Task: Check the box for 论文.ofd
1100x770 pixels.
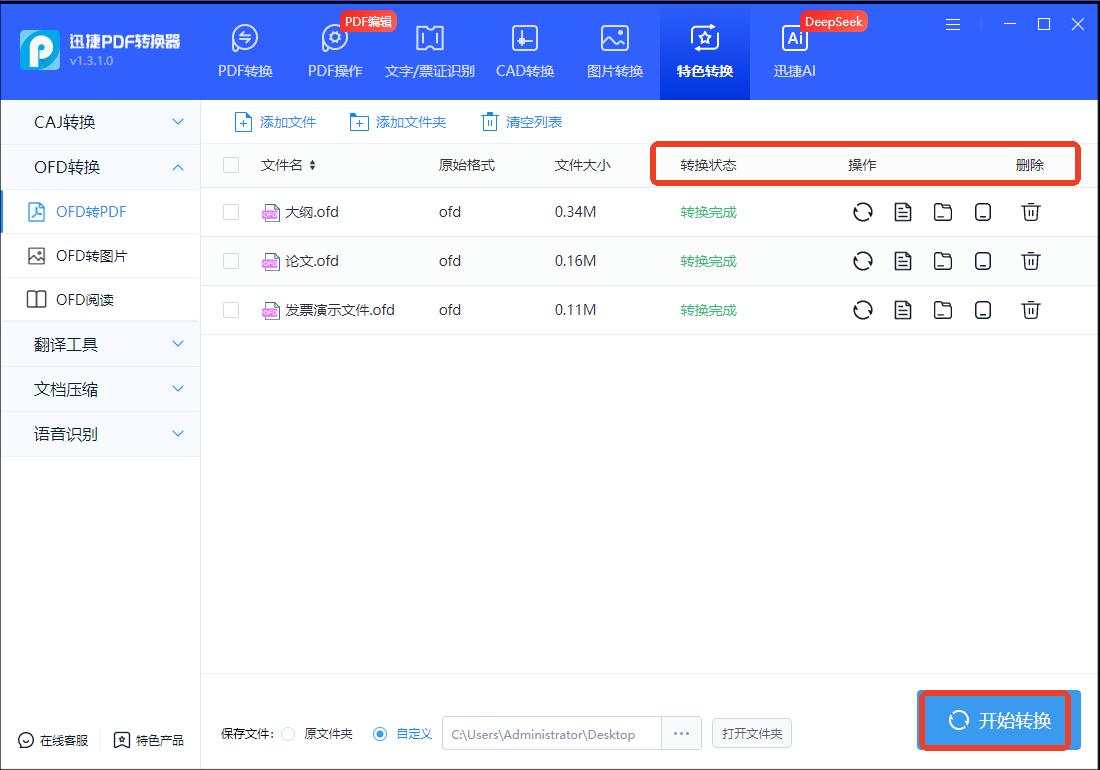Action: coord(231,261)
